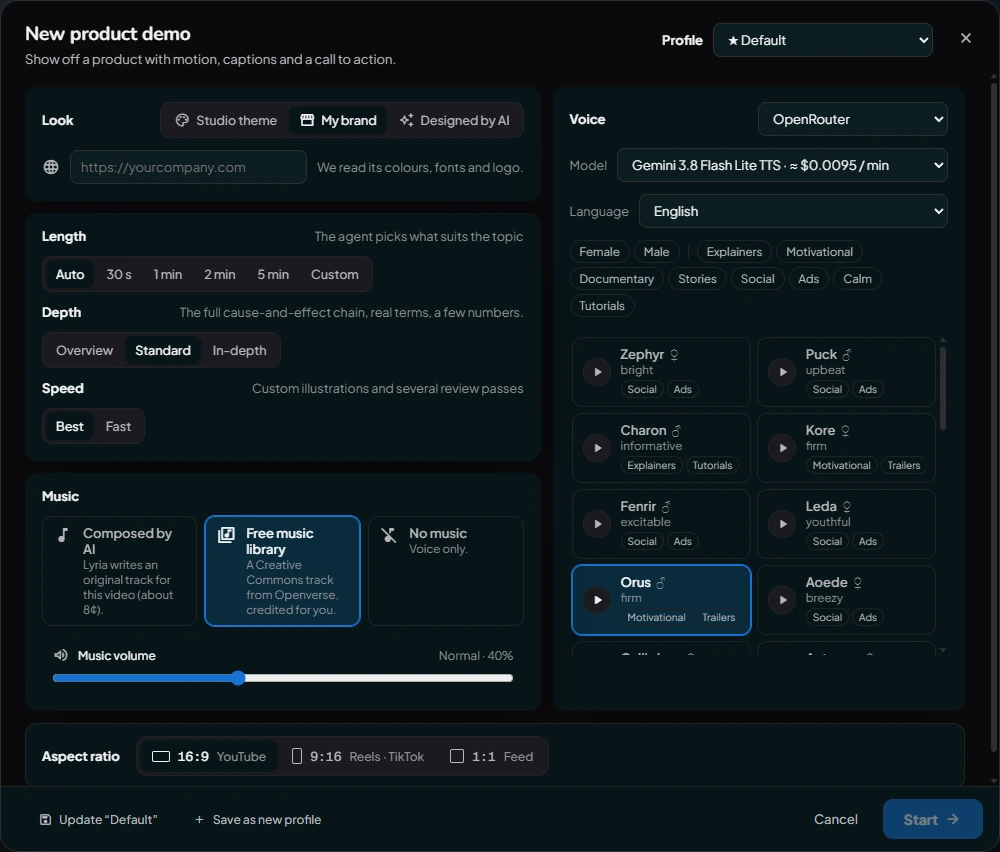Click the Start button

[932, 819]
